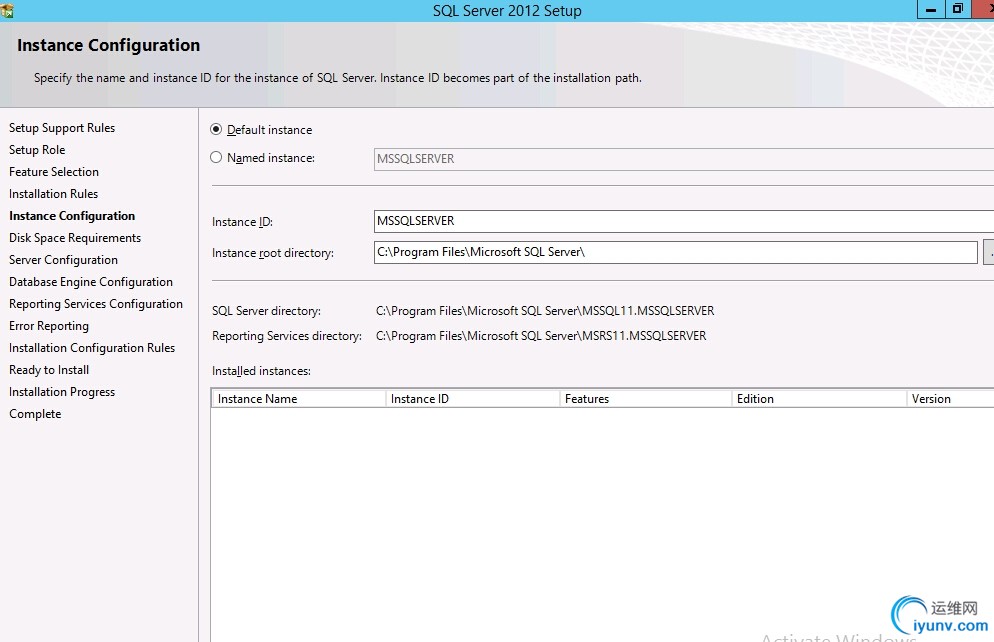
Task: Open Installation Configuration Rules step
Action: coord(92,348)
